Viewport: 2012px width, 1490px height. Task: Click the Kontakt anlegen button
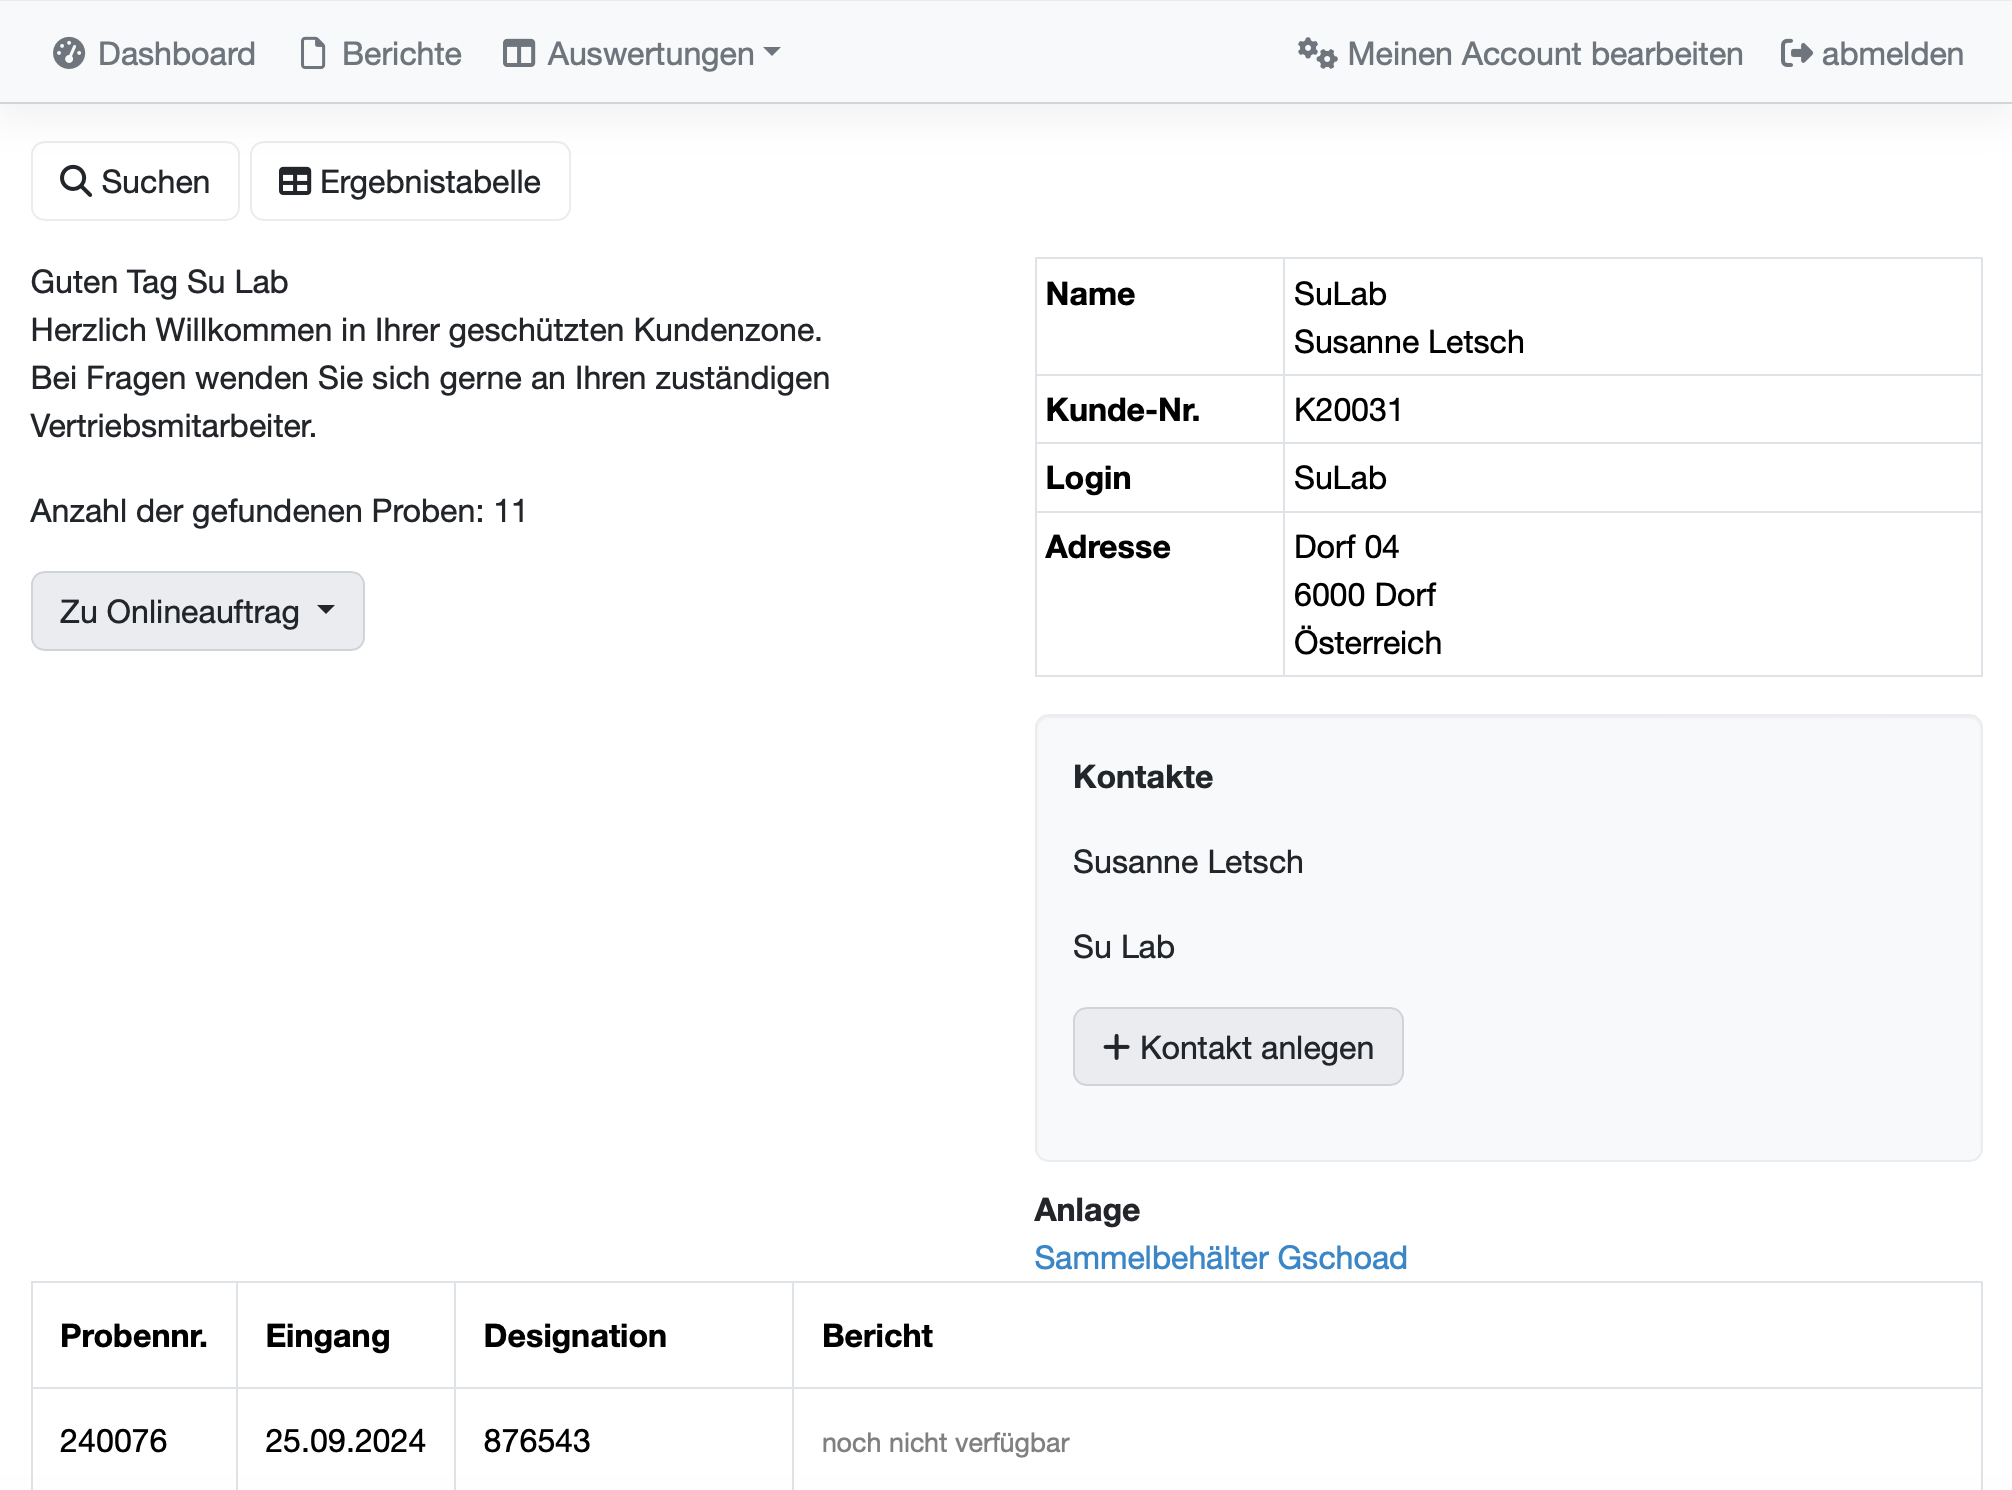(1238, 1047)
